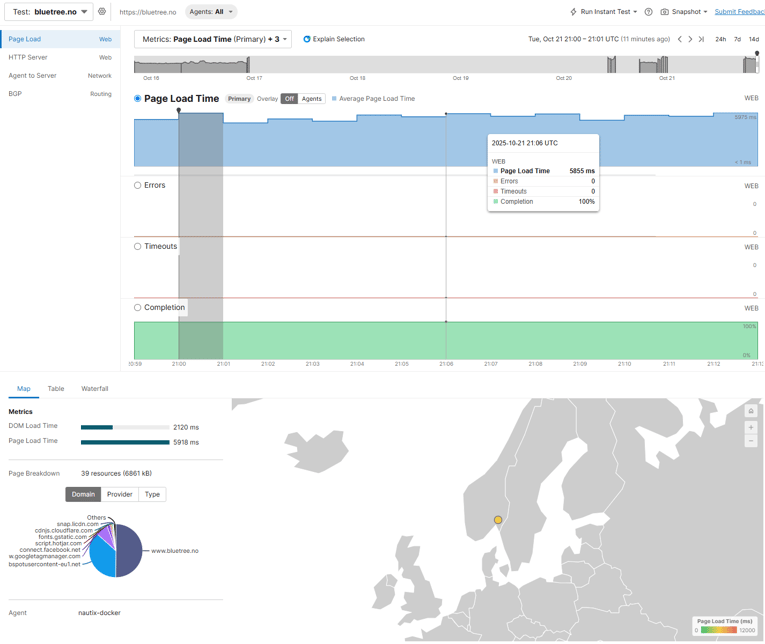The image size is (765, 644).
Task: Go to previous time interval arrow
Action: click(x=680, y=39)
